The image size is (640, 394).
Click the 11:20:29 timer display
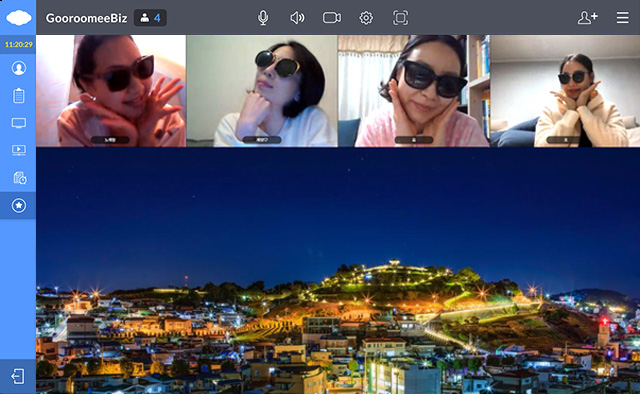[18, 45]
